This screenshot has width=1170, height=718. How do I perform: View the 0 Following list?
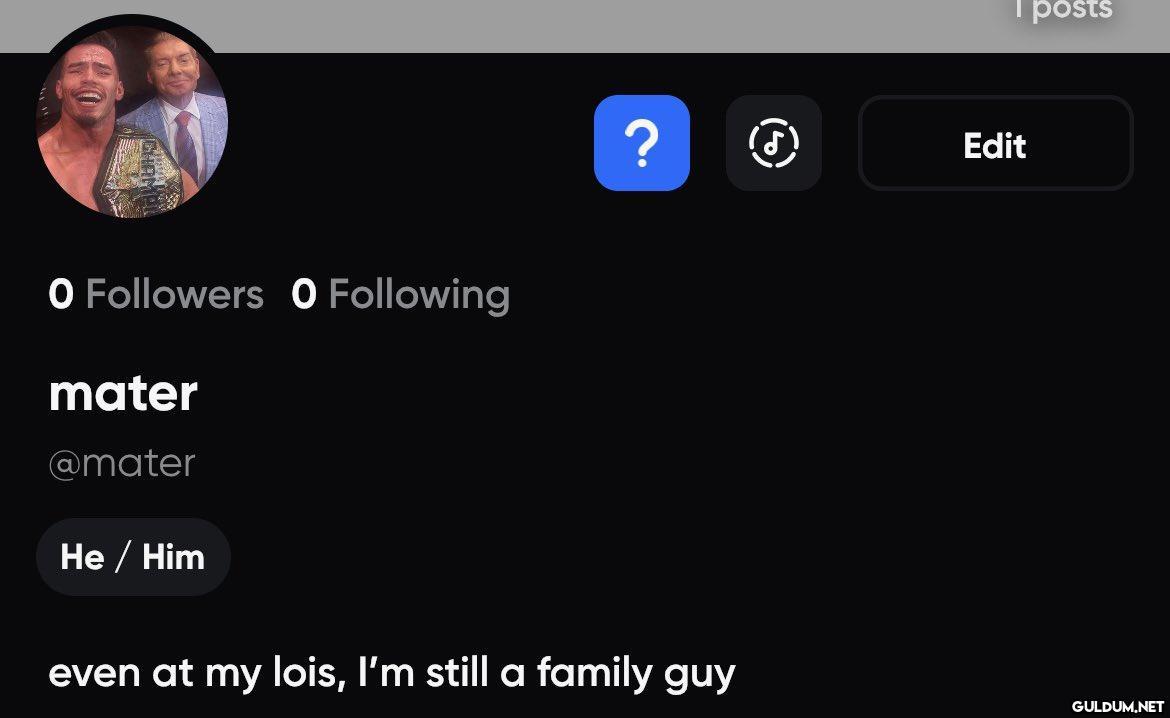pyautogui.click(x=400, y=294)
